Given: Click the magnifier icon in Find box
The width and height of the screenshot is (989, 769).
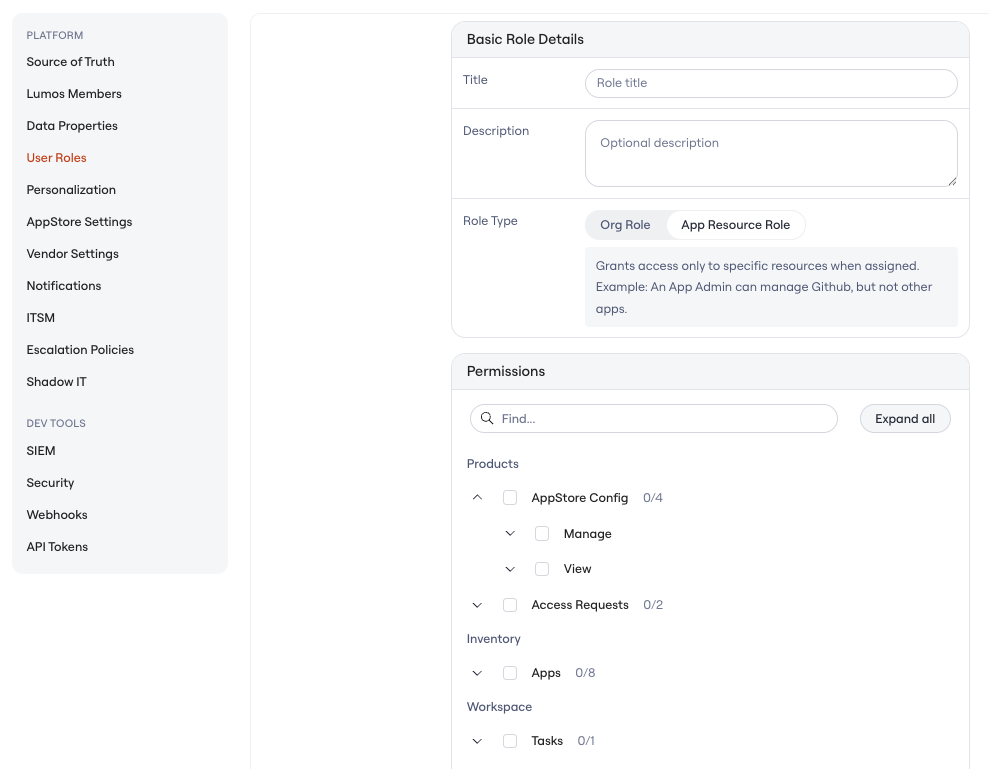Looking at the screenshot, I should tap(487, 418).
